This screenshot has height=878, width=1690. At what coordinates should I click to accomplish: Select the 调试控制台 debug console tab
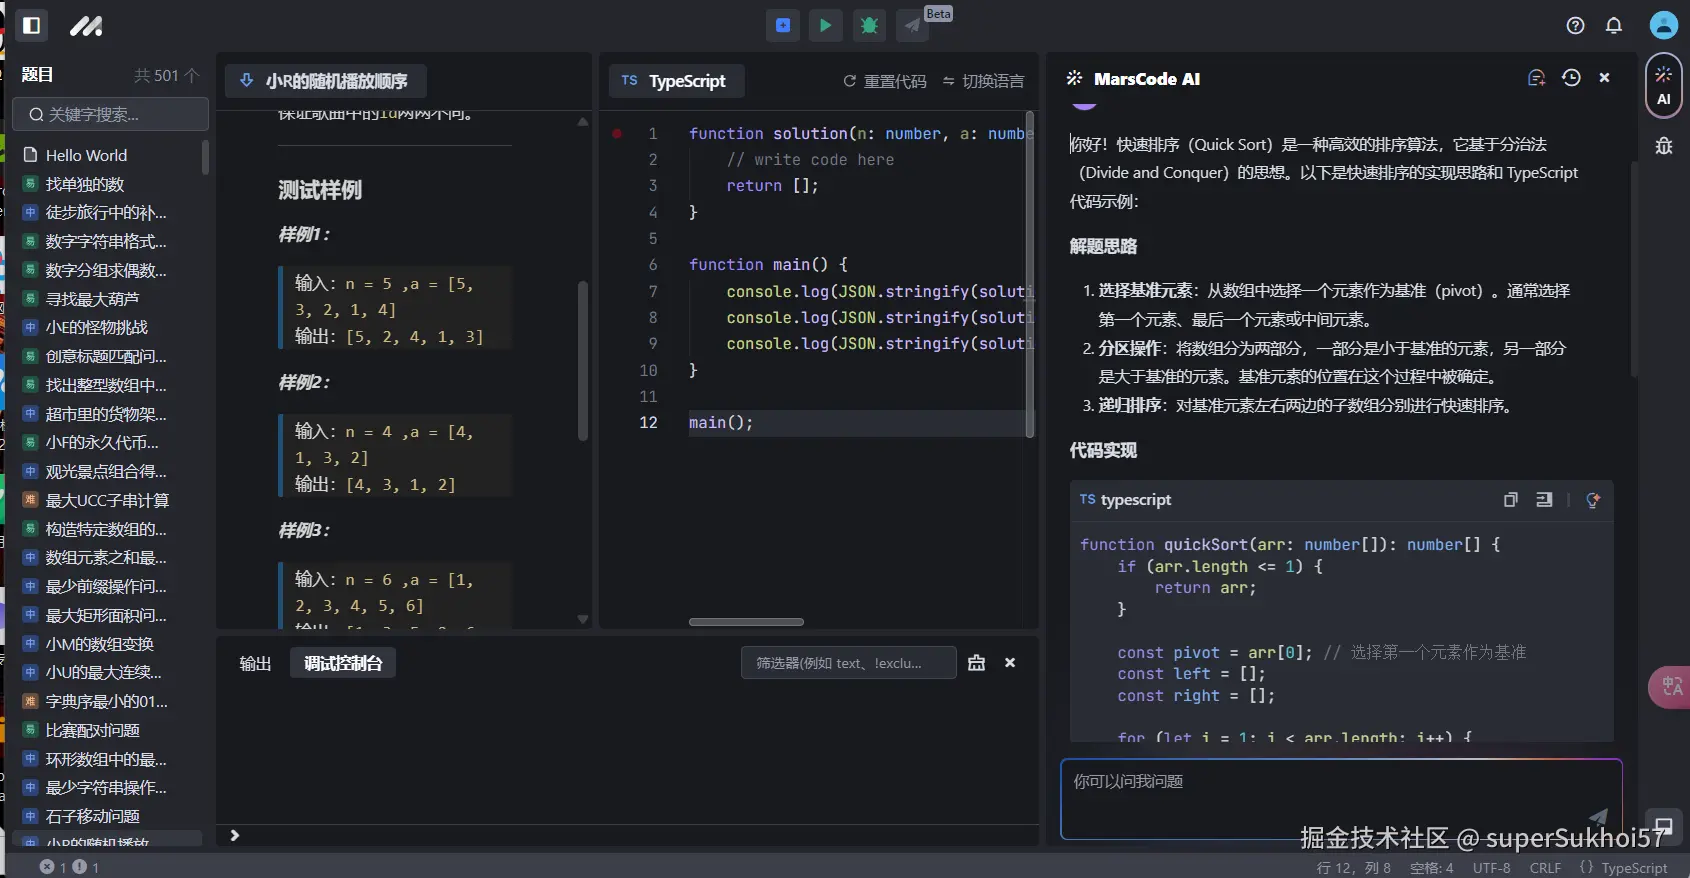(343, 663)
